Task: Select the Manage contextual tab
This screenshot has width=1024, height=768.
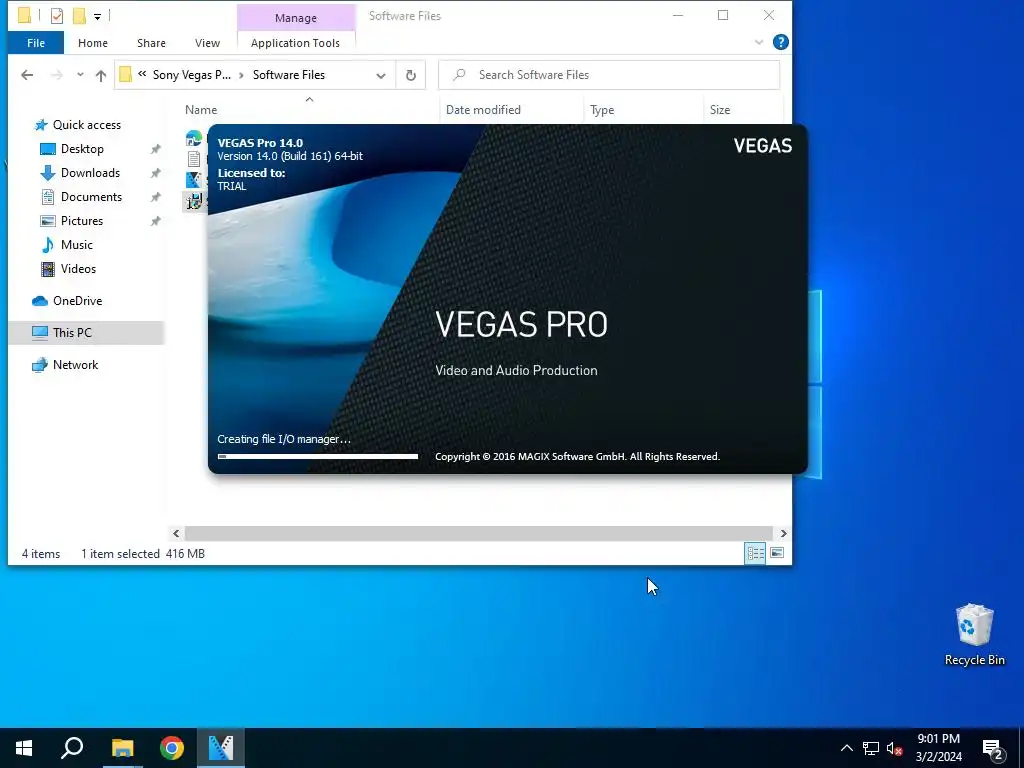Action: (296, 18)
